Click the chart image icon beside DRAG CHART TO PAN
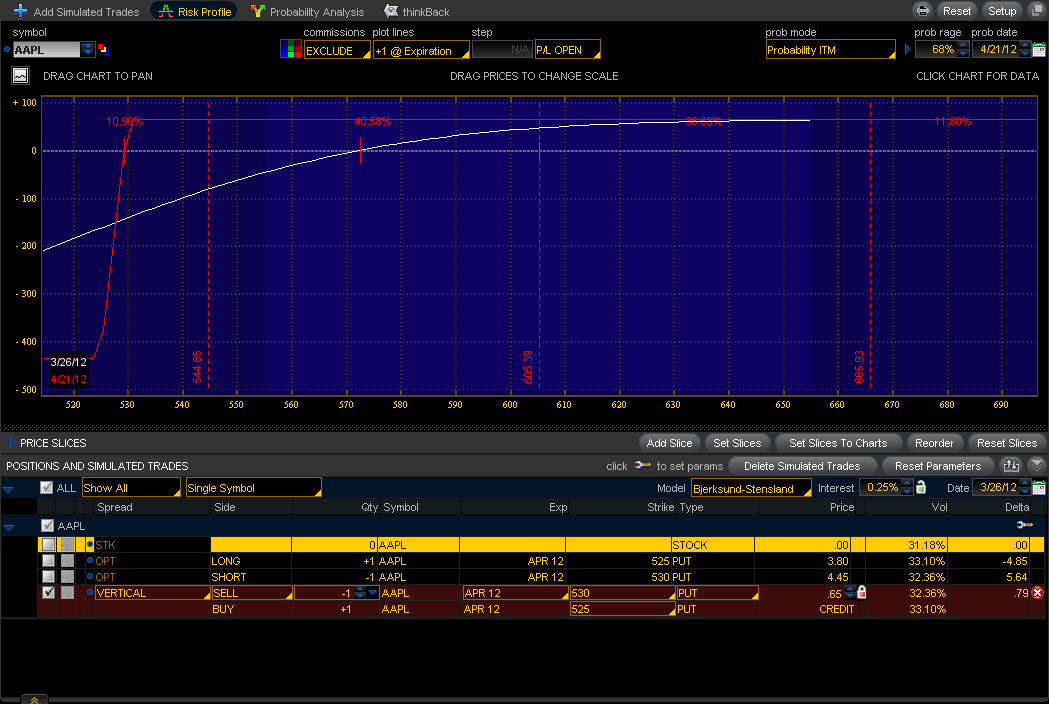The width and height of the screenshot is (1049, 704). point(20,76)
